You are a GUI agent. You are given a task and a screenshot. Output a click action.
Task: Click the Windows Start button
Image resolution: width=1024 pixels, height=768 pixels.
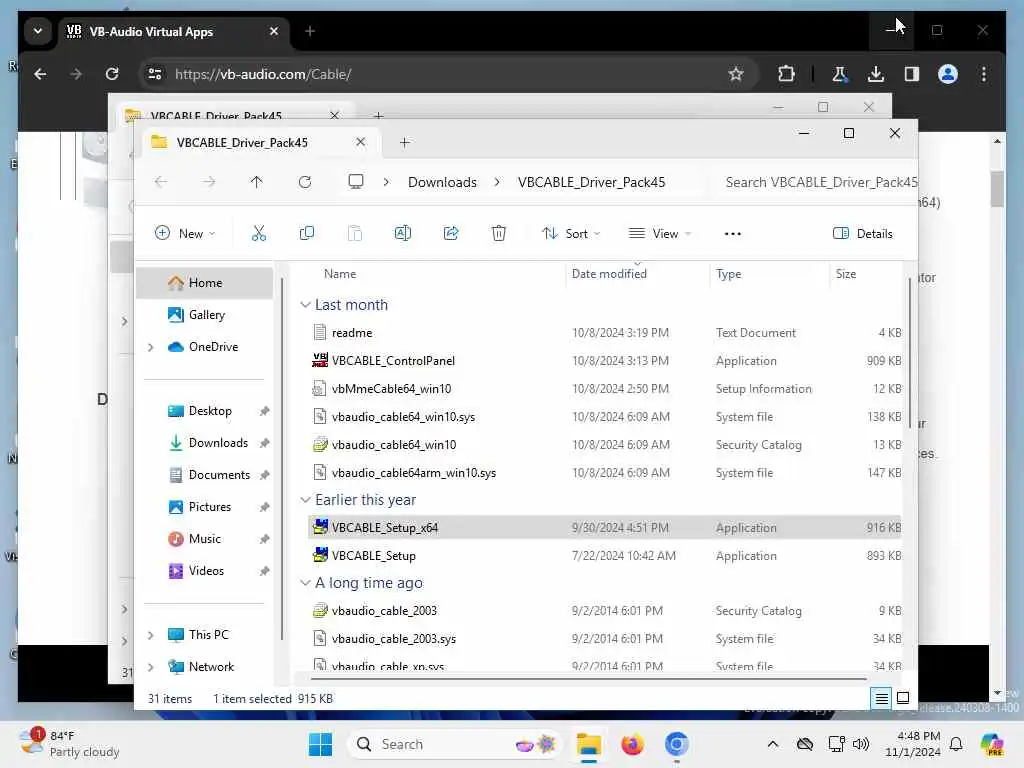tap(320, 744)
